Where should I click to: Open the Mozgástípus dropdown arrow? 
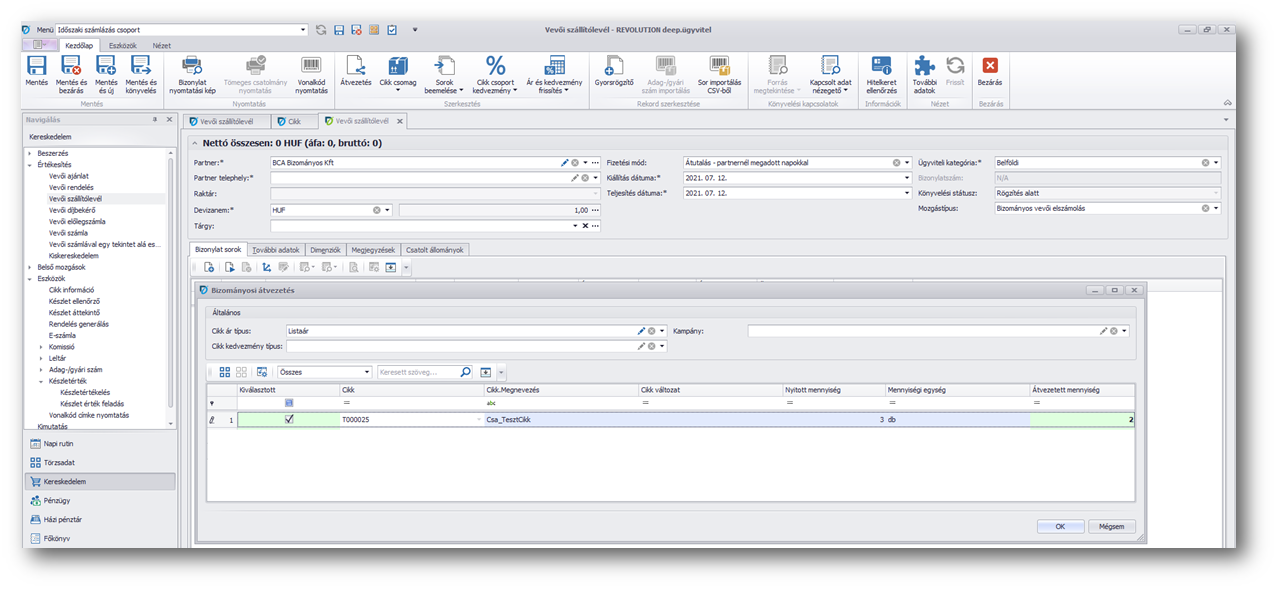click(1216, 208)
